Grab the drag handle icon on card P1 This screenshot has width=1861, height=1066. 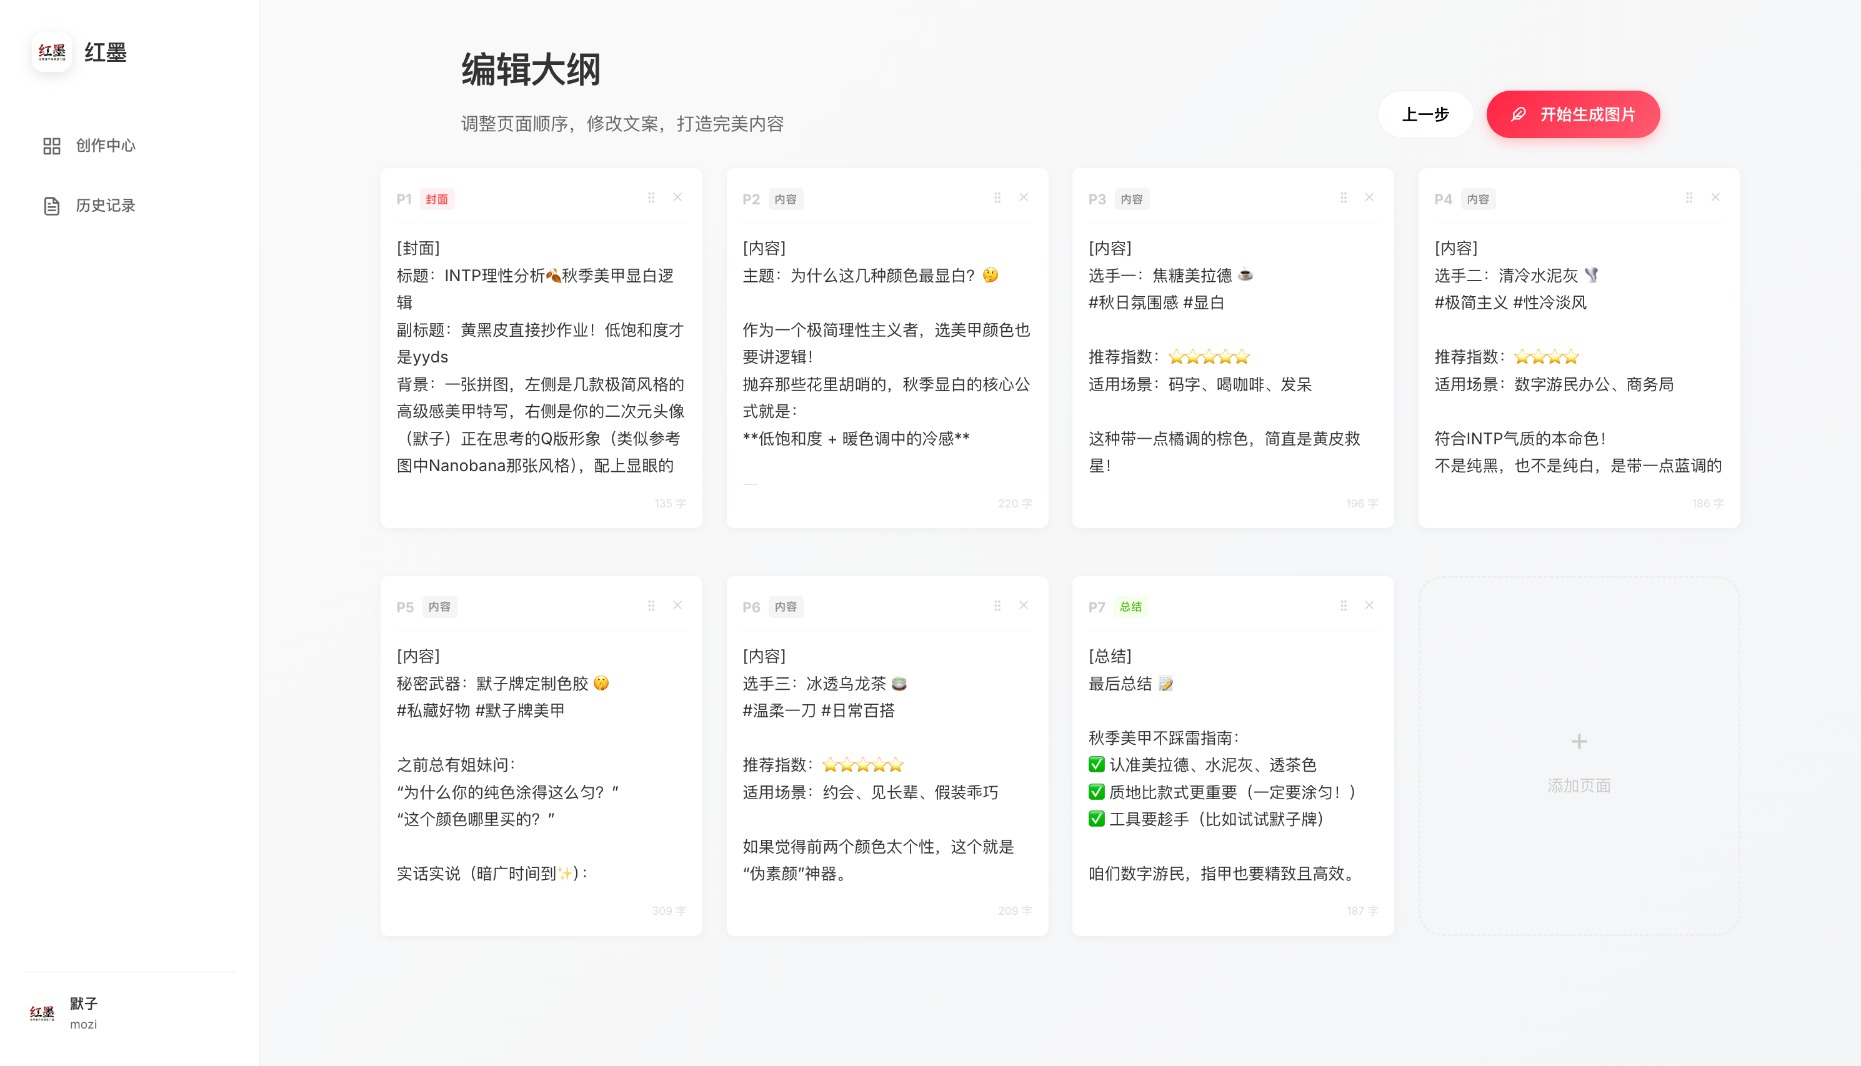[x=652, y=198]
